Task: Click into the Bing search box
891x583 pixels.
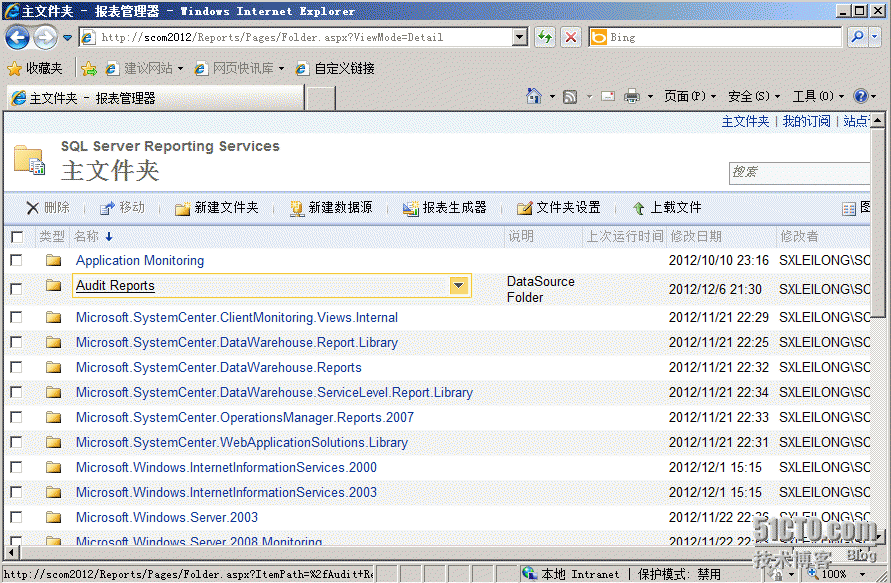Action: point(715,38)
